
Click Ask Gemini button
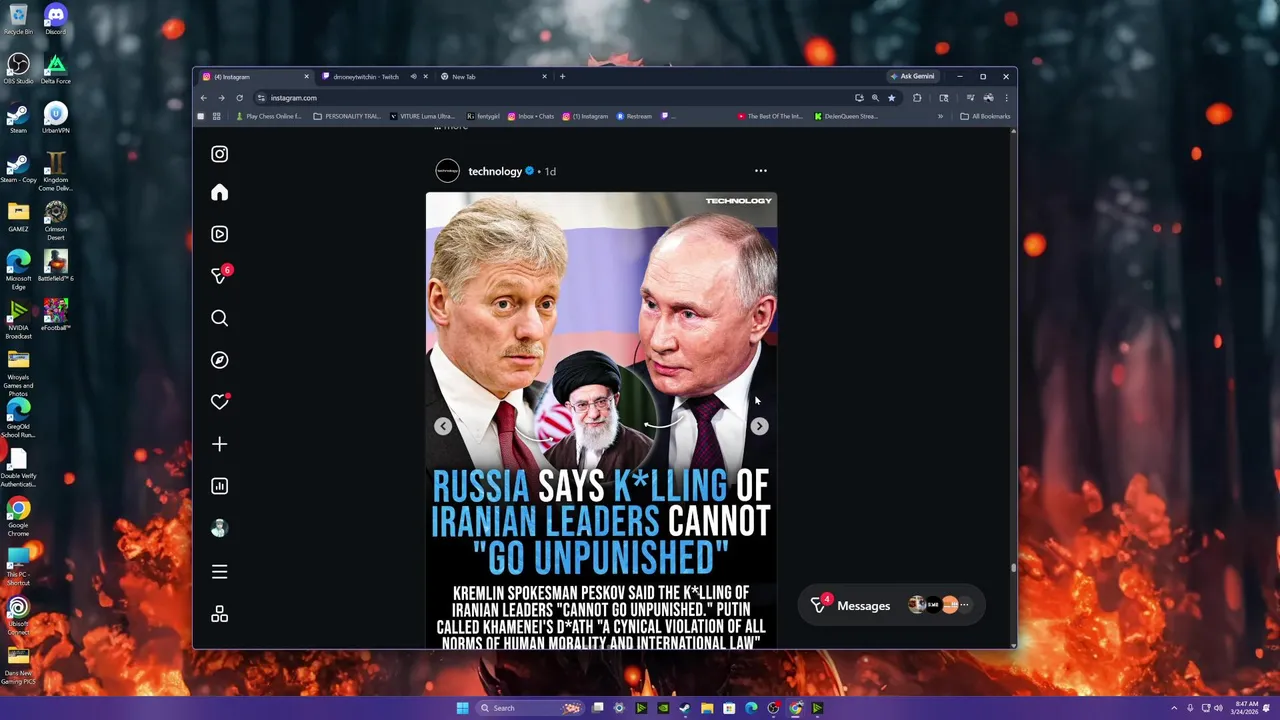pyautogui.click(x=912, y=77)
